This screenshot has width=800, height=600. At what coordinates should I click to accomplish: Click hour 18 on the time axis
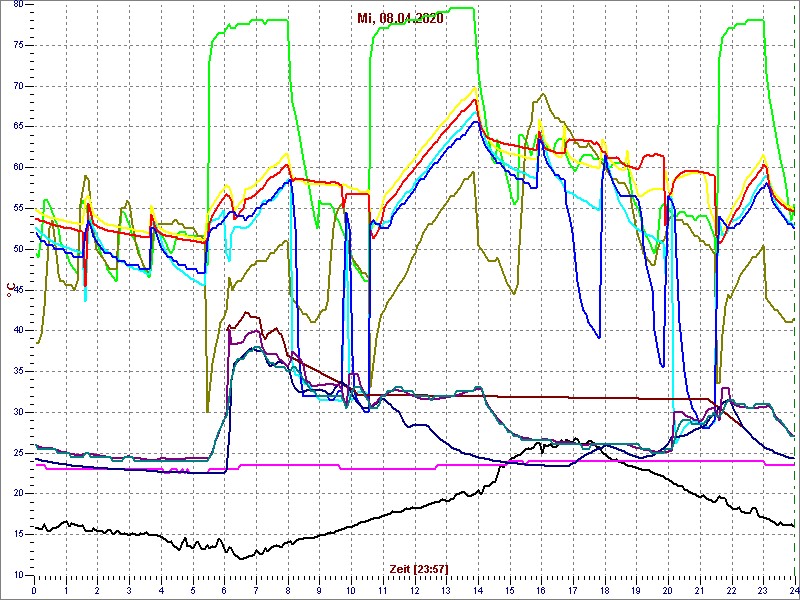[x=605, y=590]
